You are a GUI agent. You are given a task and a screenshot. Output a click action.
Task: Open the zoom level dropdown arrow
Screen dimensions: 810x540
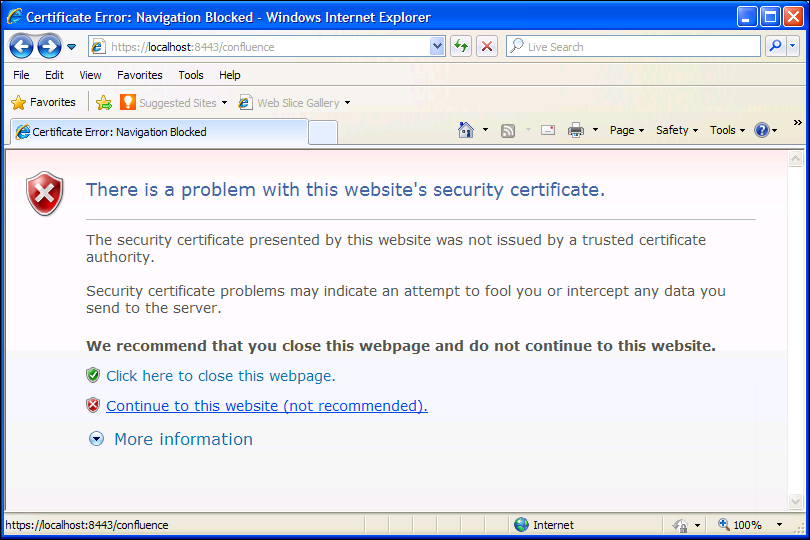779,524
